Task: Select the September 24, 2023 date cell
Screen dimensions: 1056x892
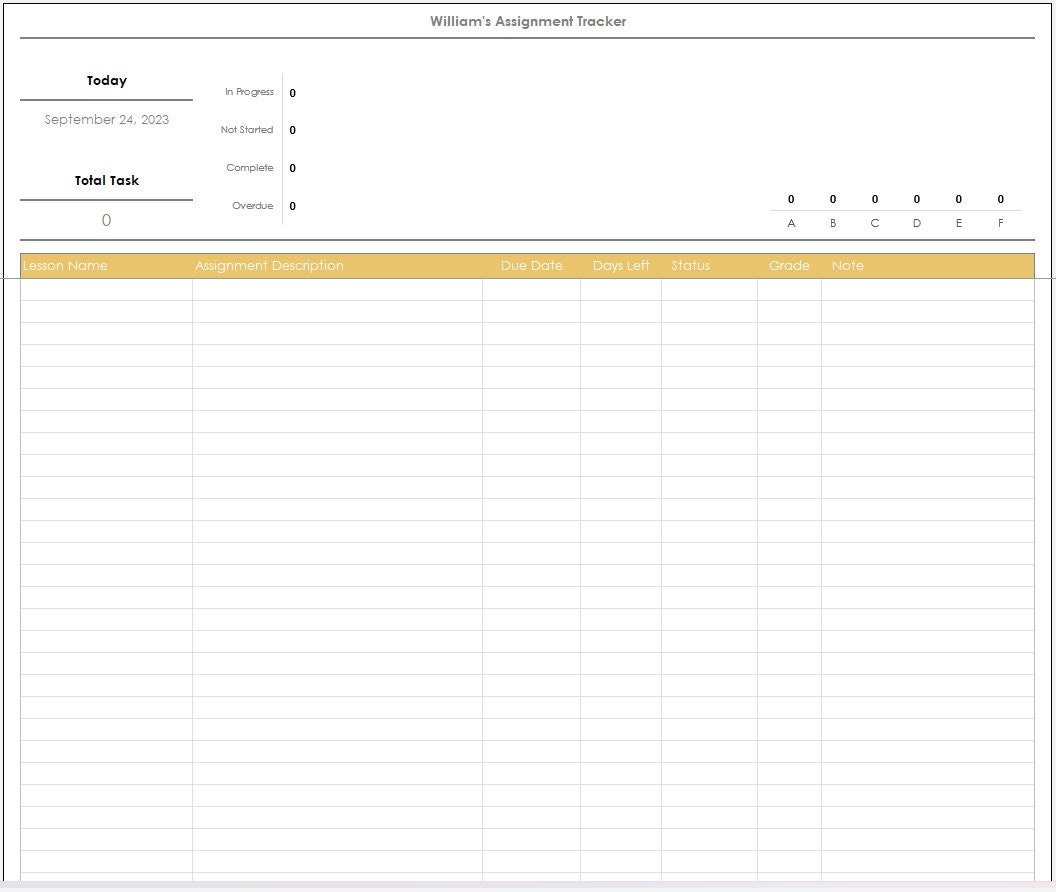Action: [106, 119]
